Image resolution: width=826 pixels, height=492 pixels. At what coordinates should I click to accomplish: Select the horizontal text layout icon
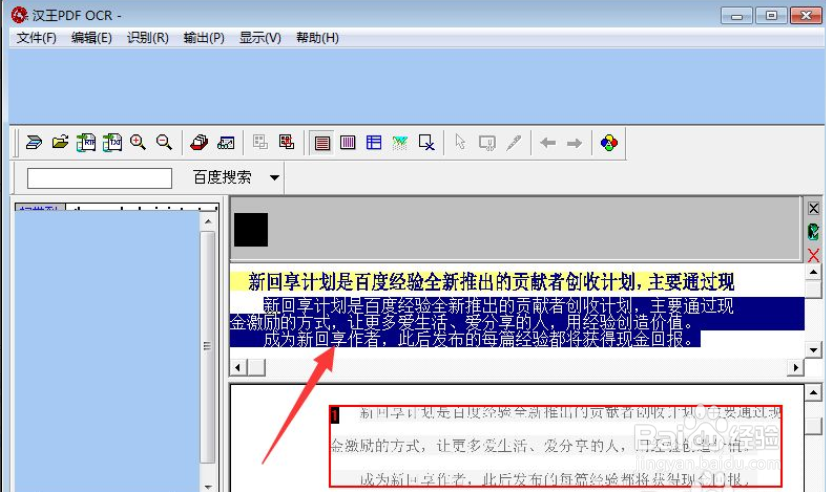pos(322,143)
